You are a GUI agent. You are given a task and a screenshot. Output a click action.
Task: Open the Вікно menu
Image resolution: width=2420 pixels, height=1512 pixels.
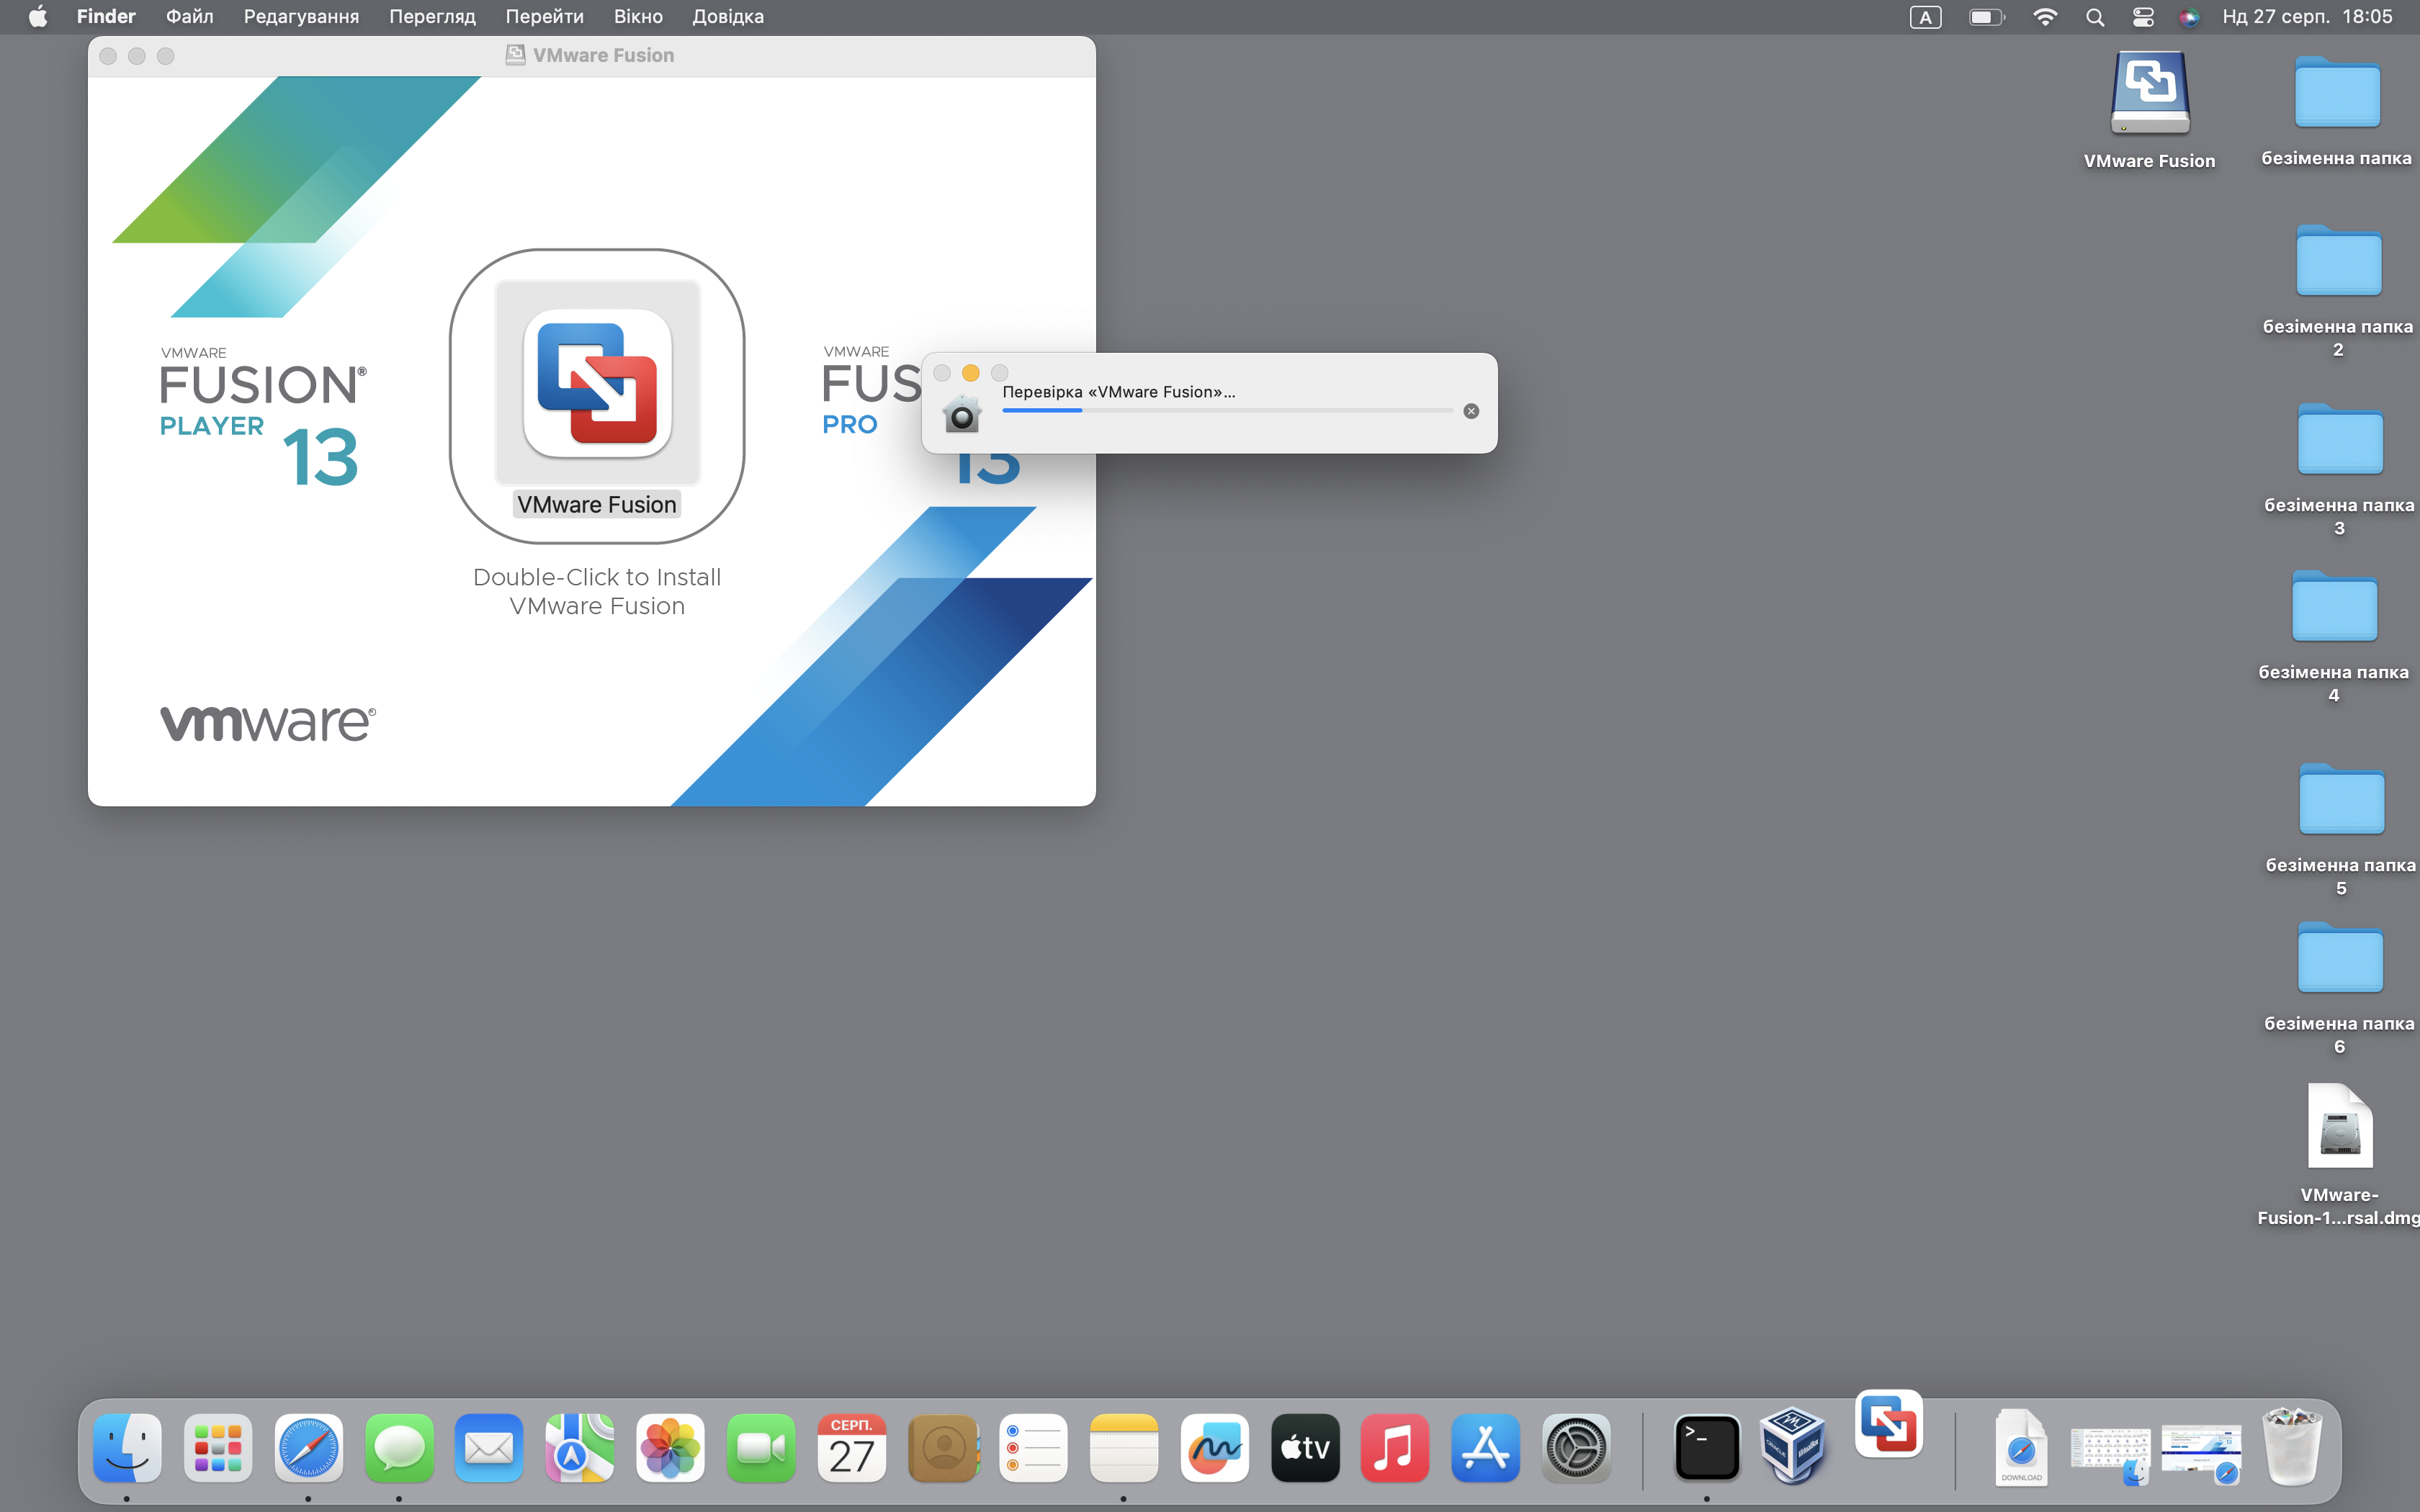coord(638,16)
